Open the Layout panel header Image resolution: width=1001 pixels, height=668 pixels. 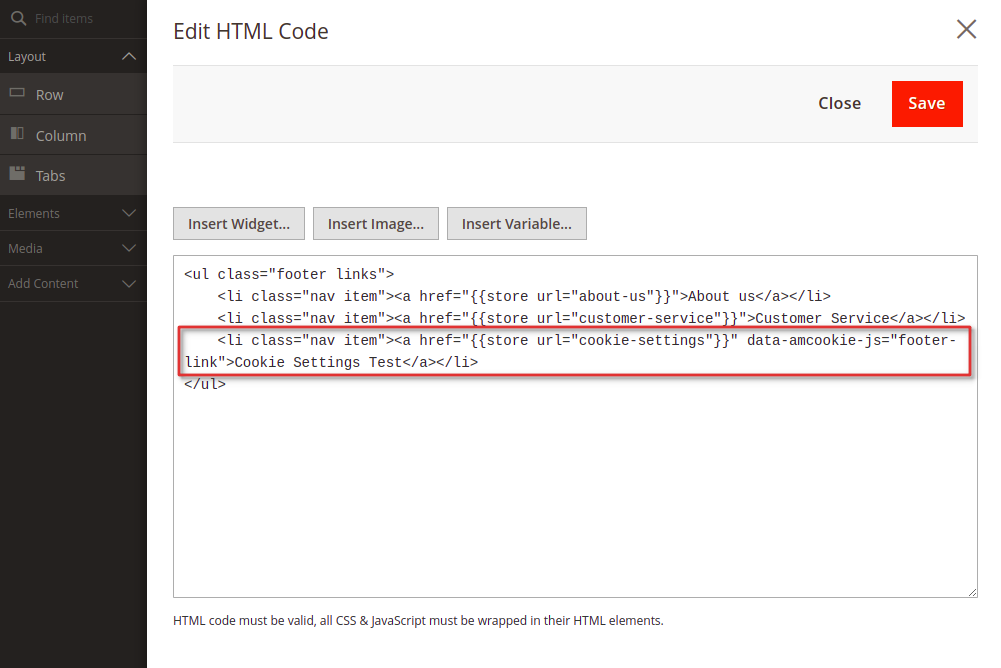pyautogui.click(x=73, y=56)
